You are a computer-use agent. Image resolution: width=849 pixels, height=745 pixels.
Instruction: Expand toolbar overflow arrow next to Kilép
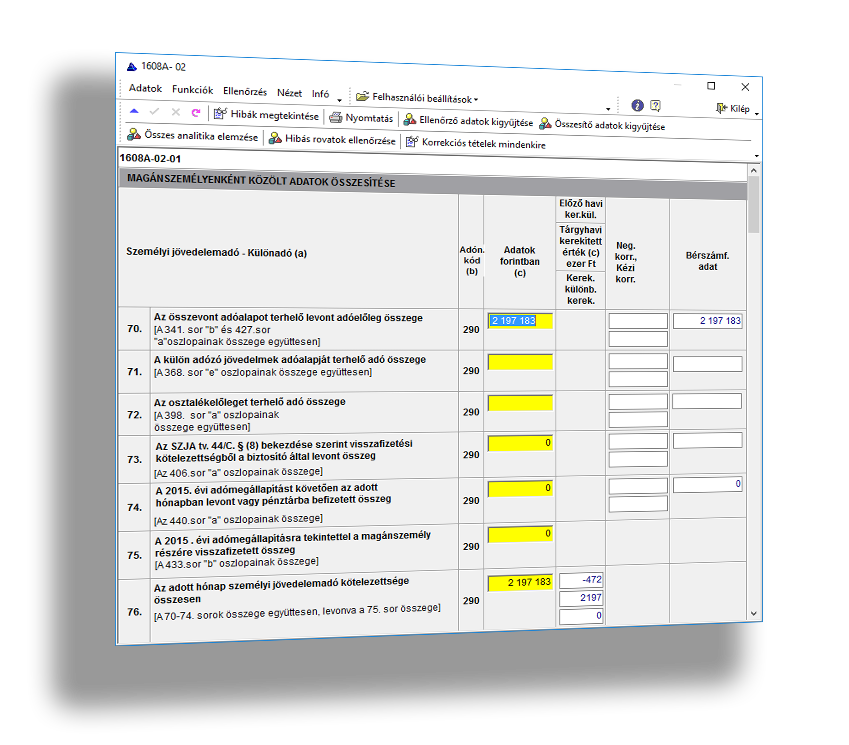[757, 114]
